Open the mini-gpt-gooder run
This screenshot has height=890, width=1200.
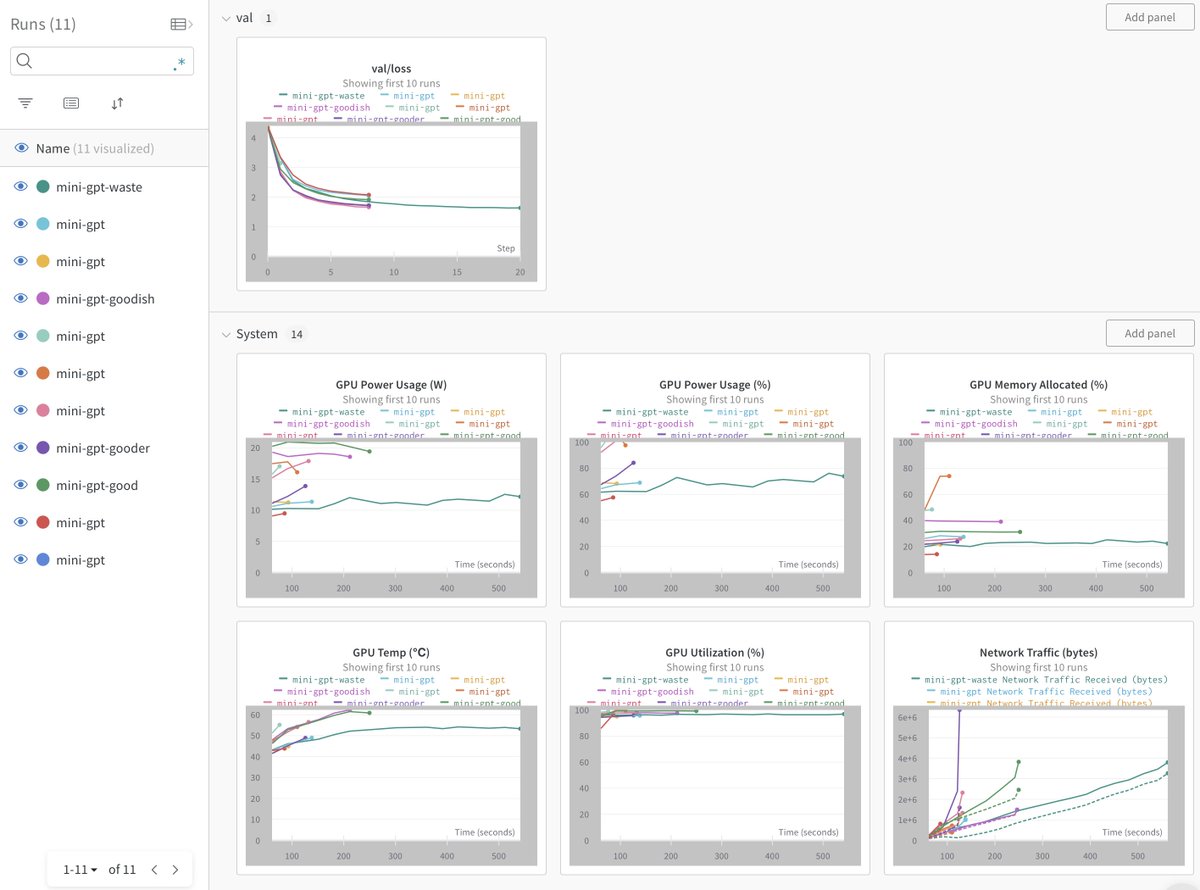click(x=103, y=448)
